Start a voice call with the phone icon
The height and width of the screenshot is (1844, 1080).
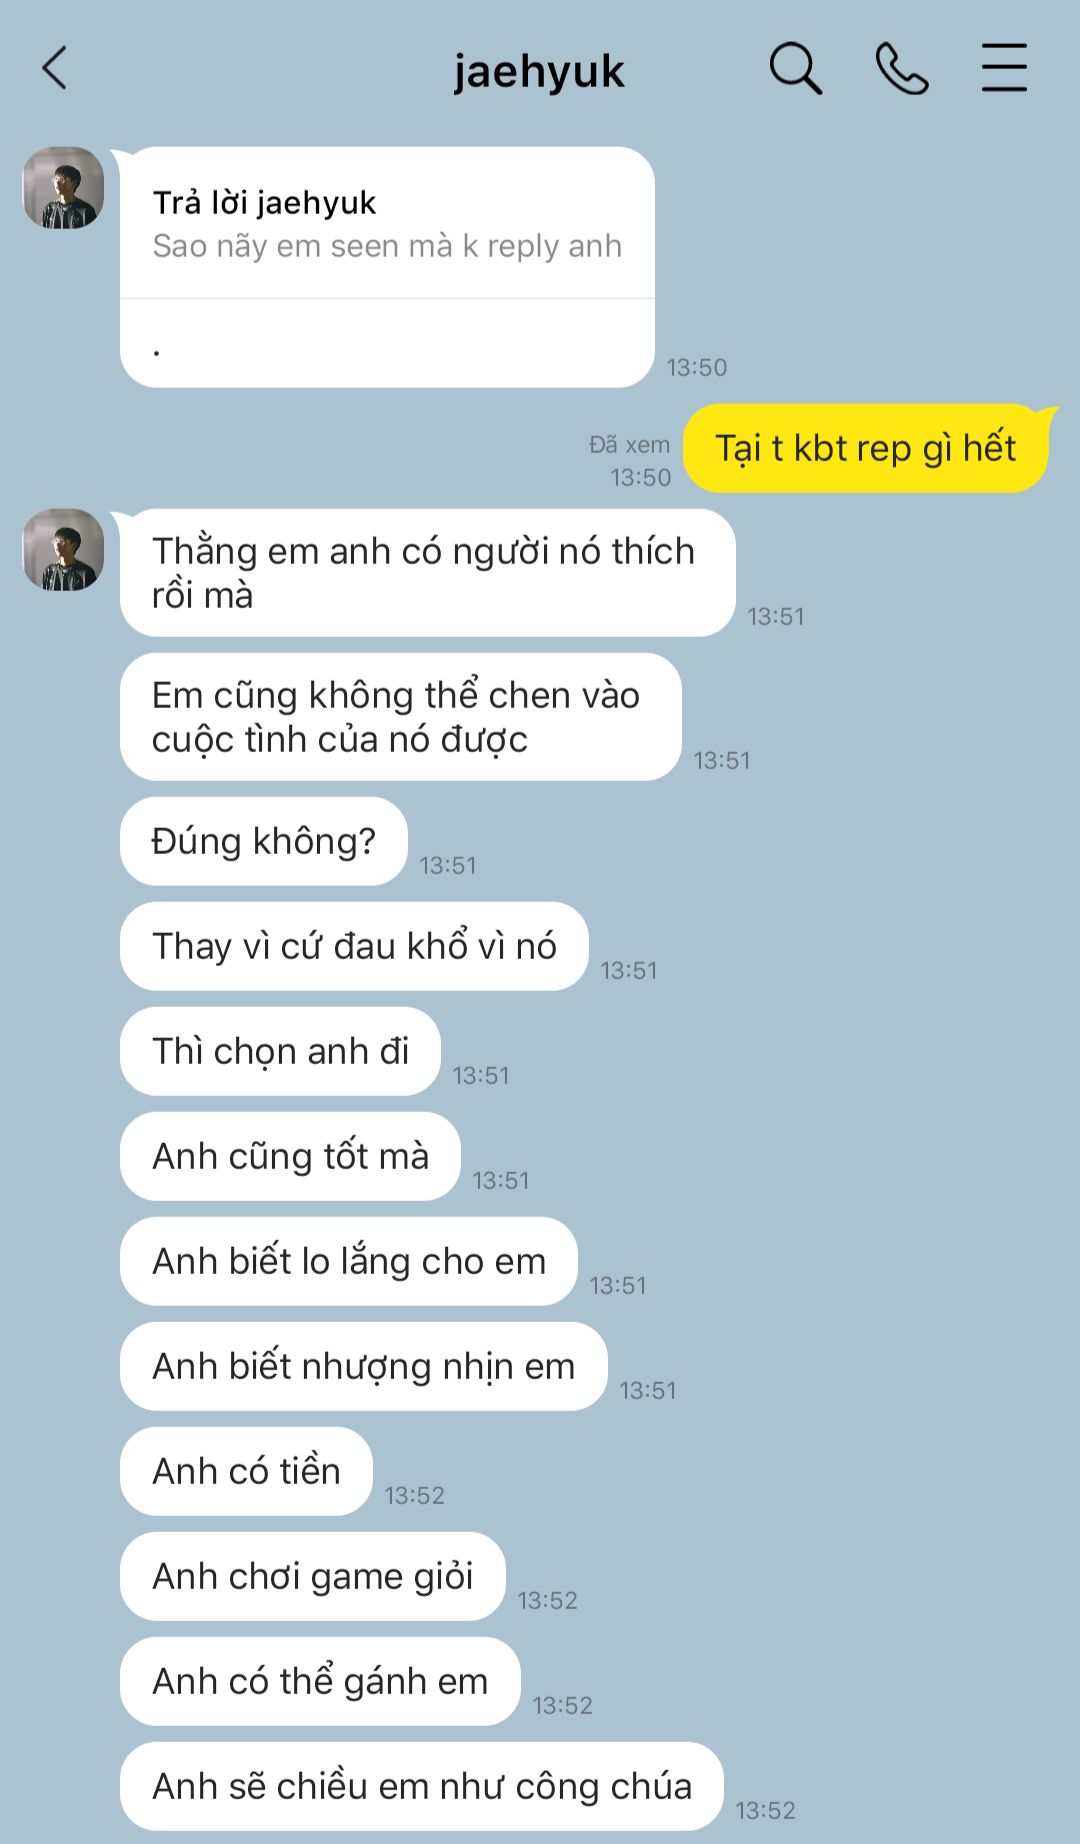pyautogui.click(x=902, y=68)
